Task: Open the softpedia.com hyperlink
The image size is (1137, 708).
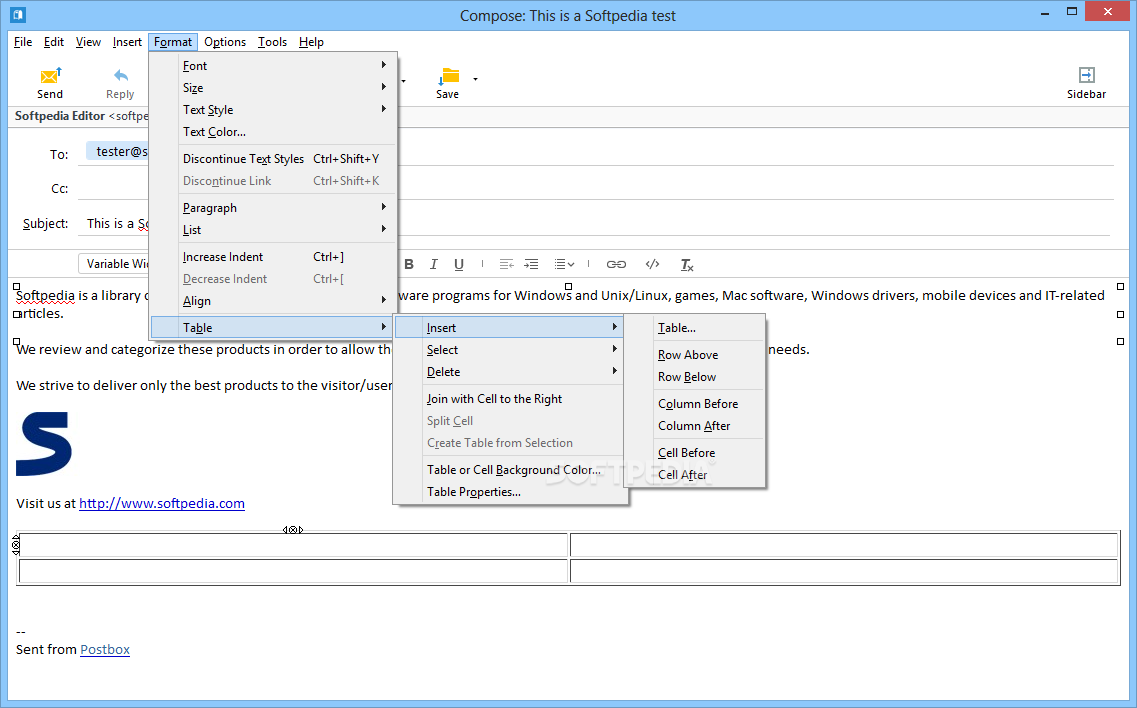Action: click(162, 503)
